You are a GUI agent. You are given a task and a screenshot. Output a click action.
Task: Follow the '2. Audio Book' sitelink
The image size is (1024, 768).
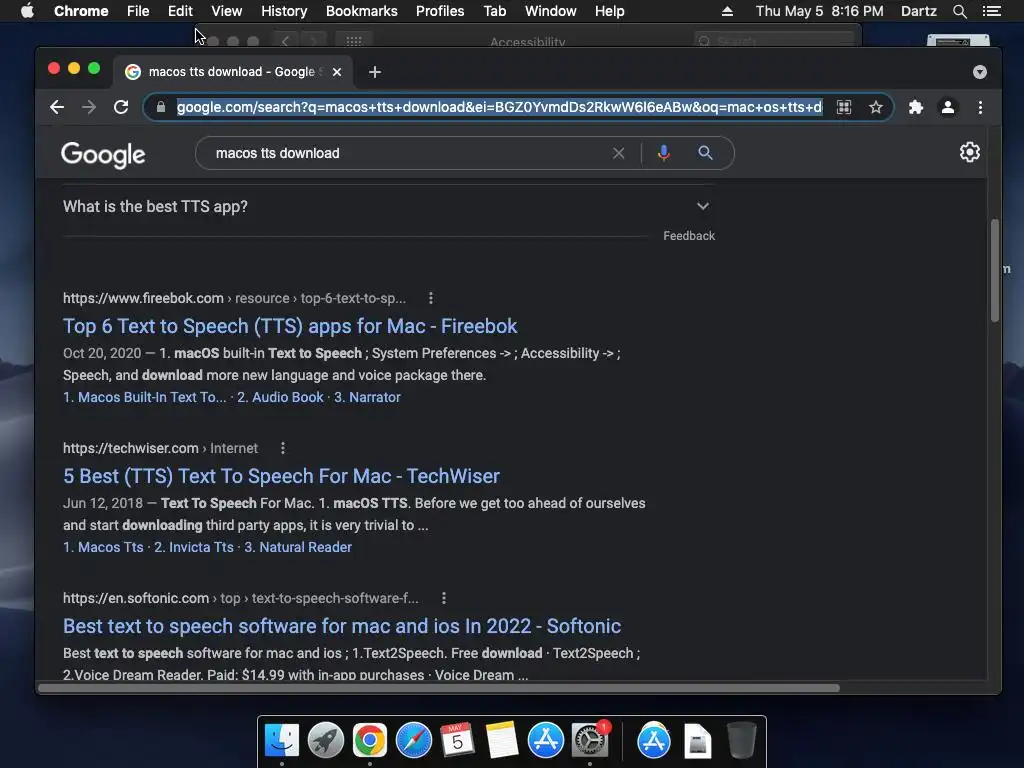click(x=280, y=397)
